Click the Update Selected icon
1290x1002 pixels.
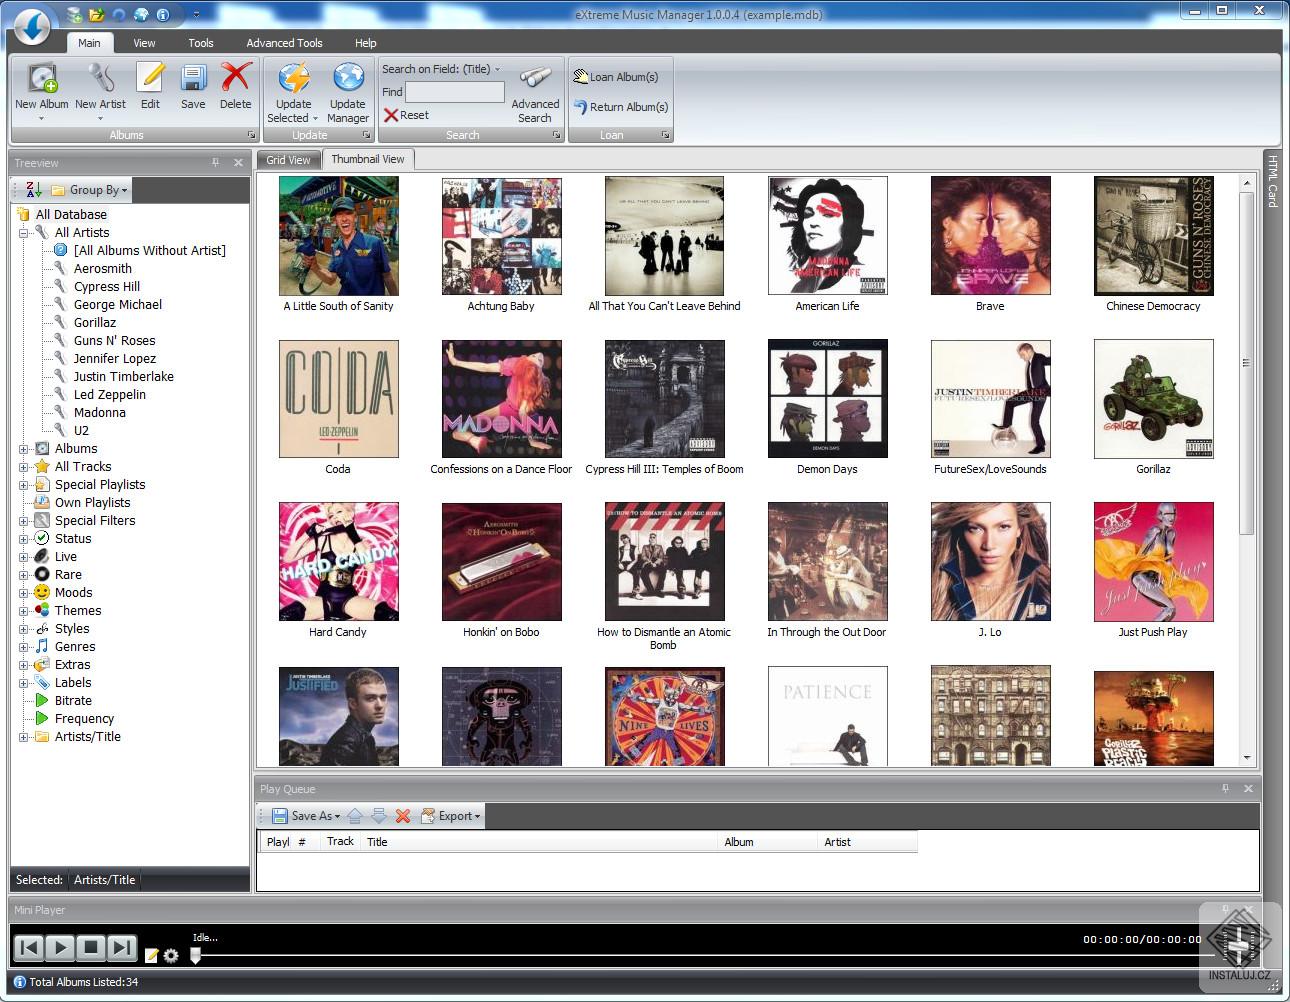click(293, 78)
